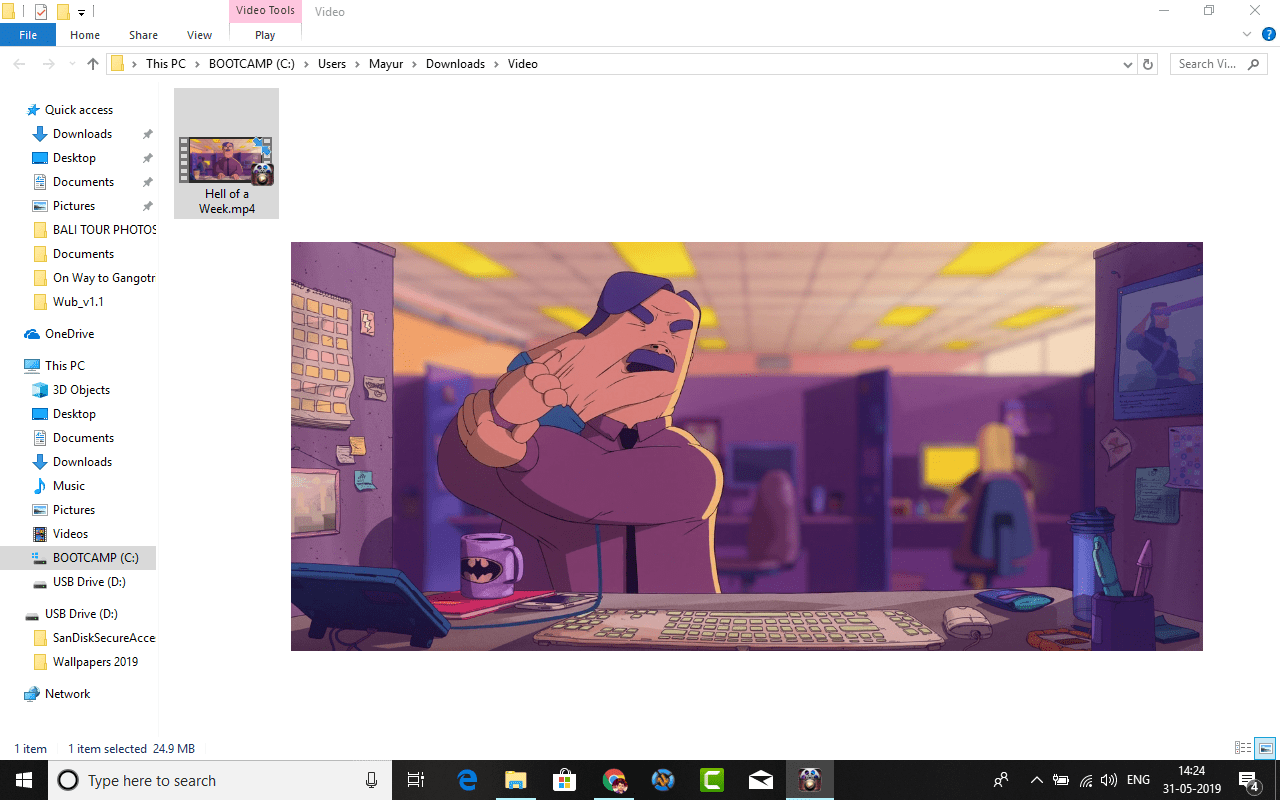The height and width of the screenshot is (800, 1280).
Task: Open the View ribbon tab
Action: (199, 35)
